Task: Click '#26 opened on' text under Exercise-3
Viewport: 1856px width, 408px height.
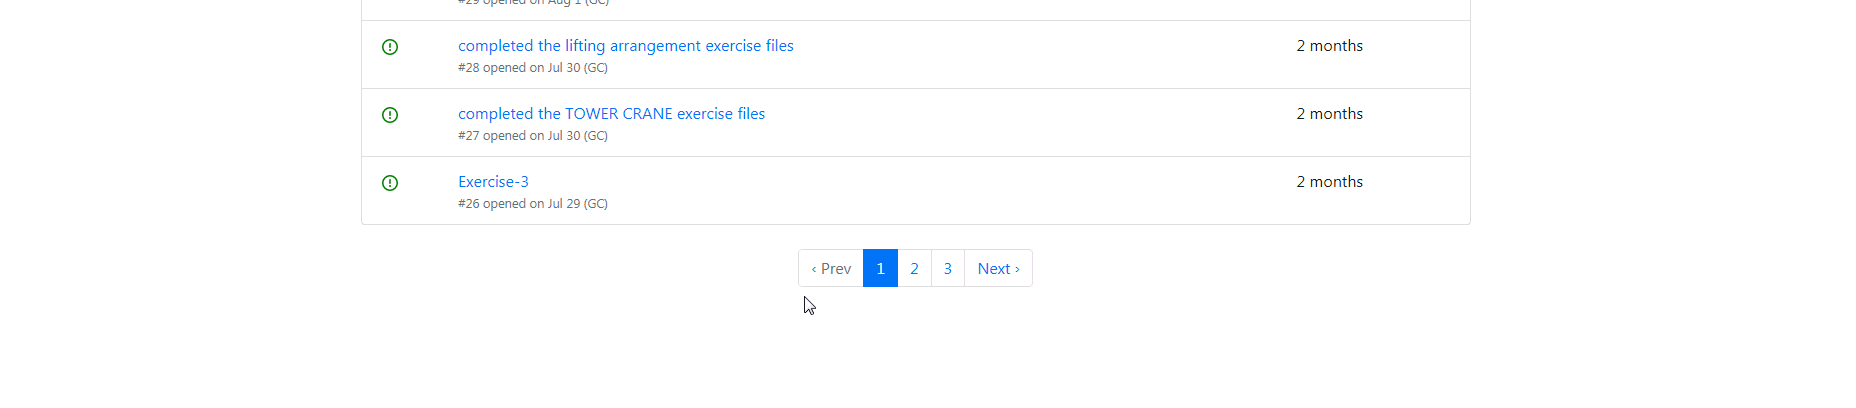Action: click(501, 204)
